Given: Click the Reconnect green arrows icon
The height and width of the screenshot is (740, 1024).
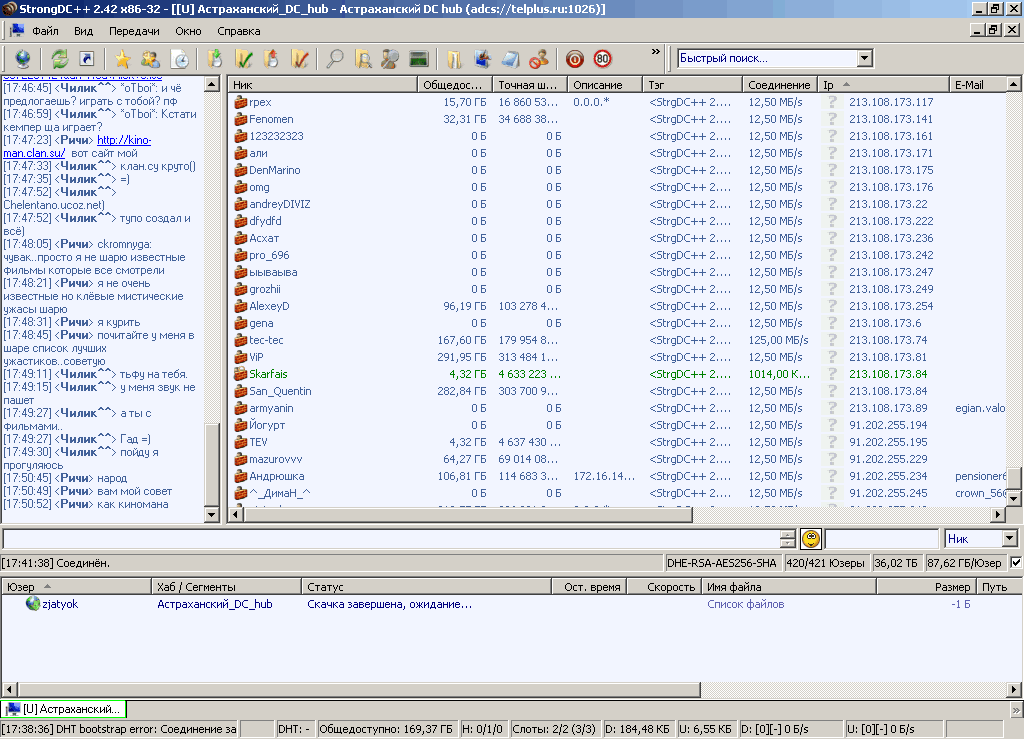Looking at the screenshot, I should pyautogui.click(x=60, y=59).
